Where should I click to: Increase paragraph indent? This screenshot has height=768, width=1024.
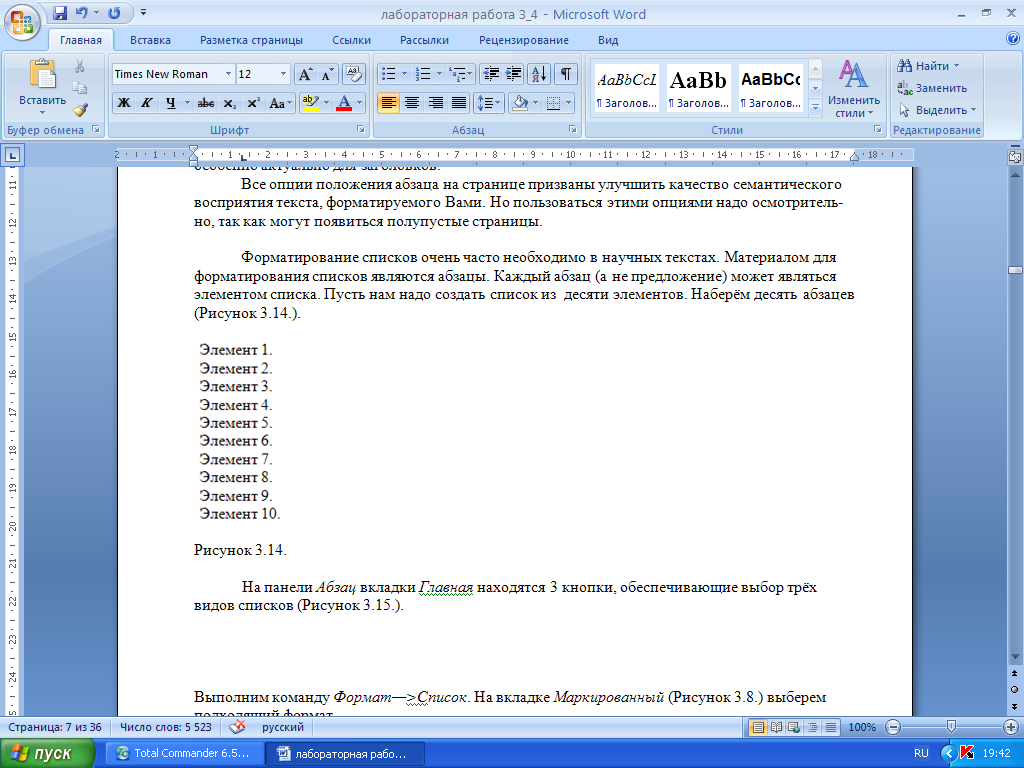(x=513, y=74)
